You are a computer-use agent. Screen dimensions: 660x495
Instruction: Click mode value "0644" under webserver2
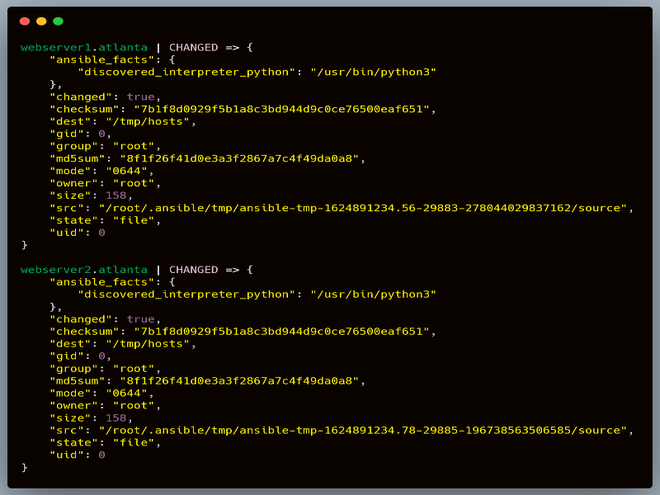(x=127, y=393)
